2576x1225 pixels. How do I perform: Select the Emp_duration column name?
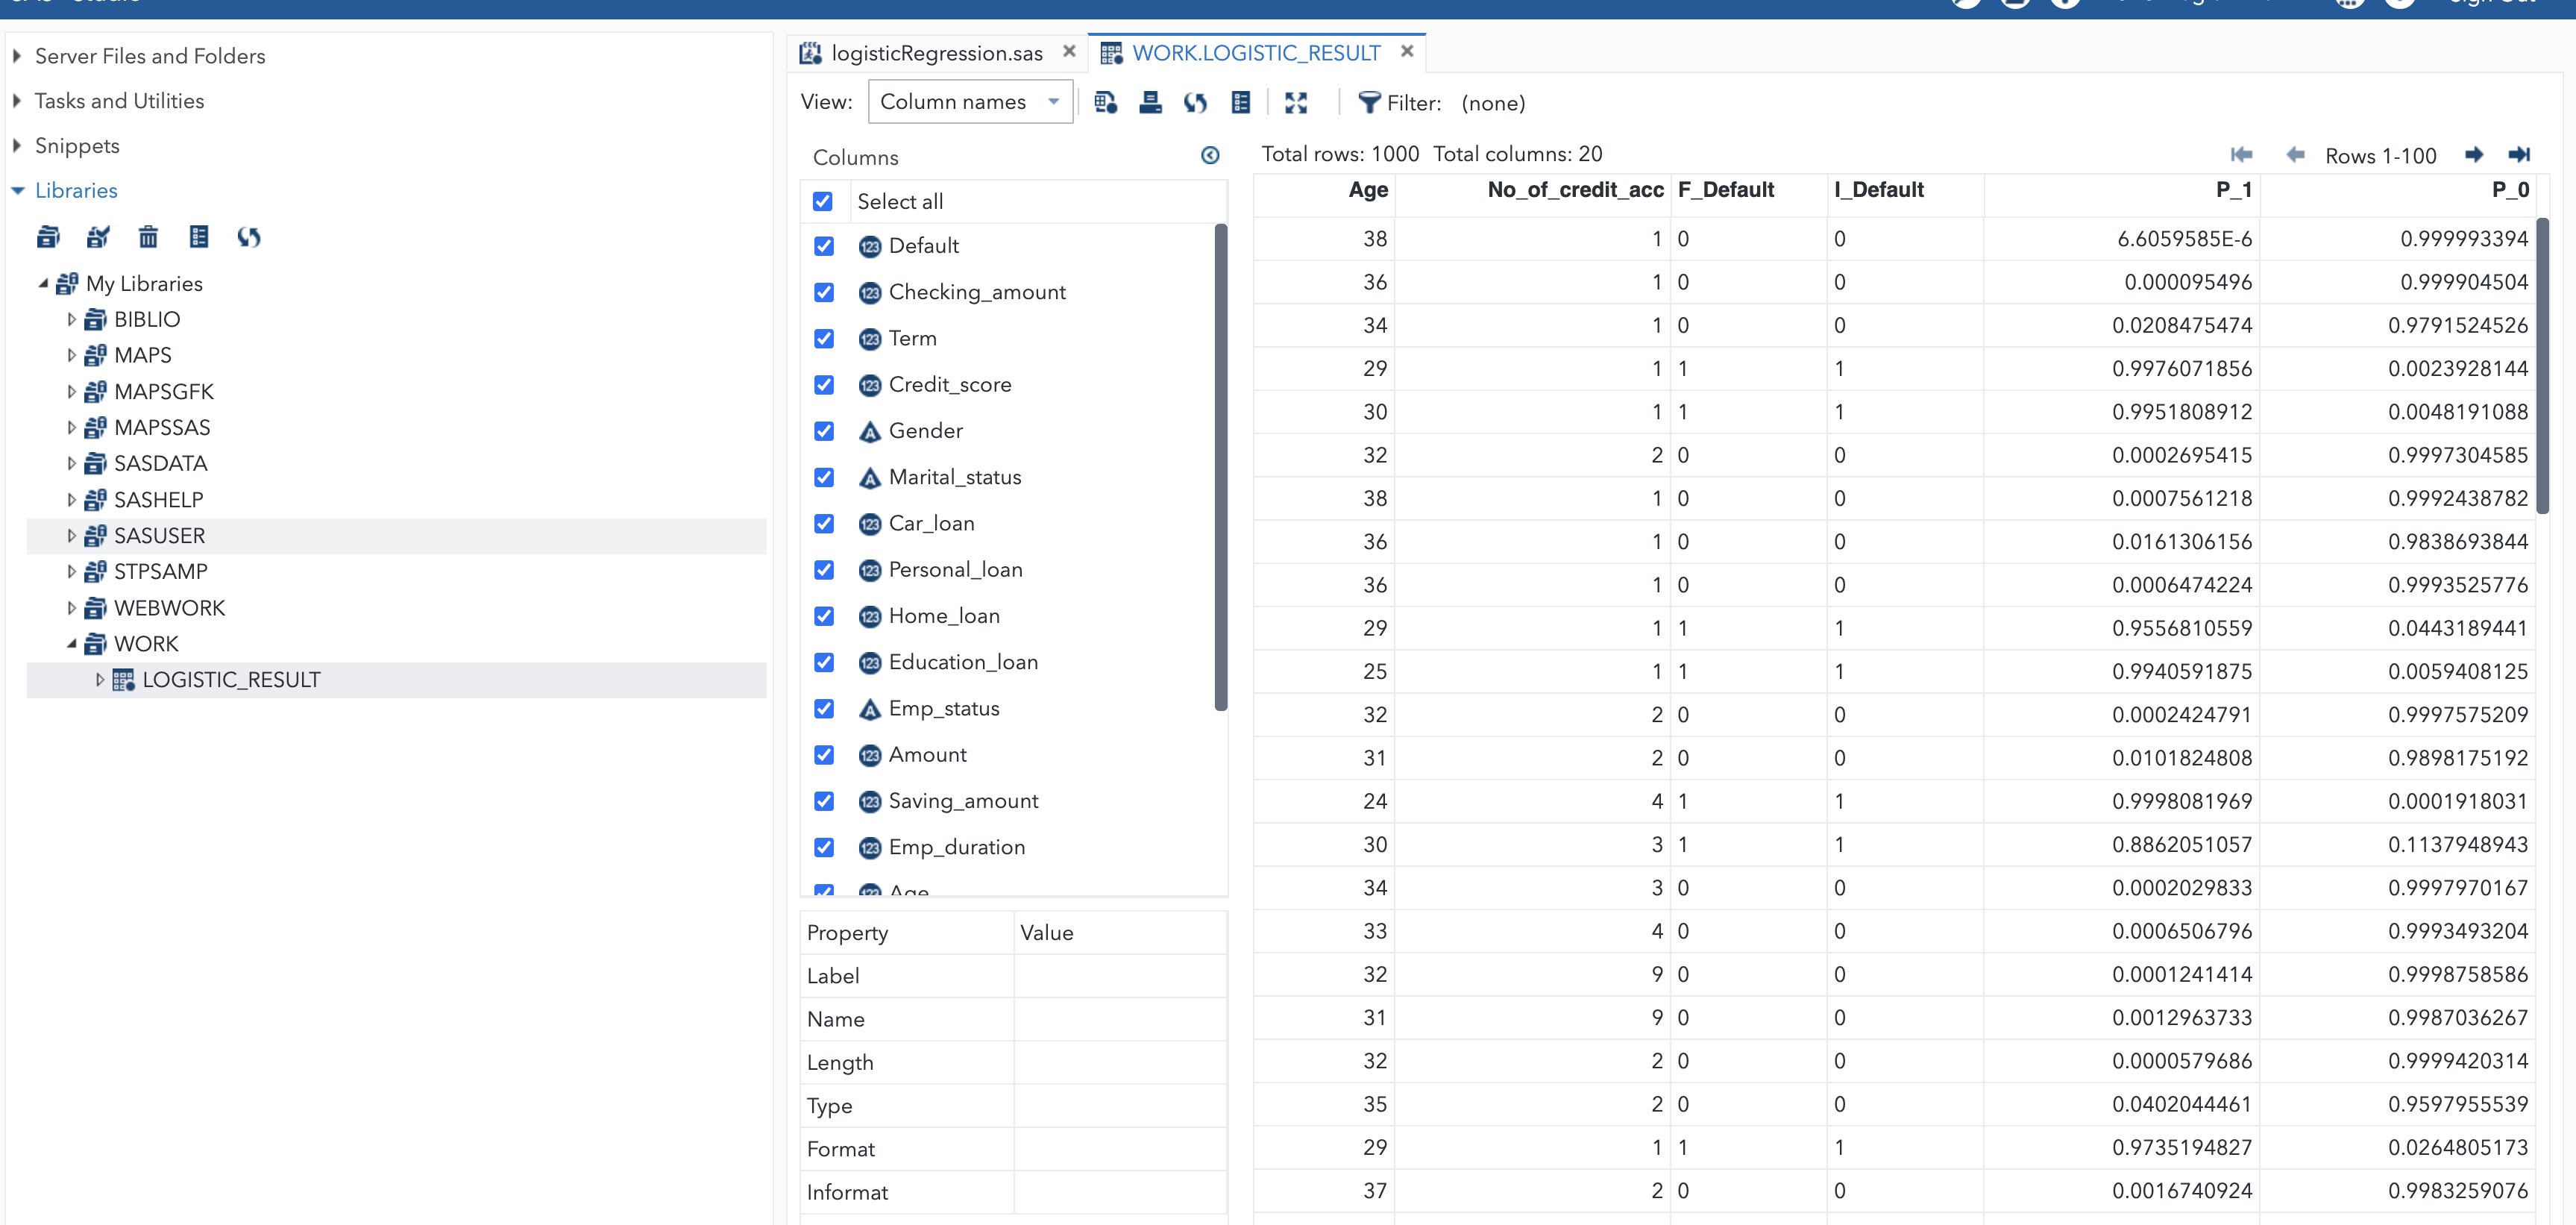click(957, 847)
